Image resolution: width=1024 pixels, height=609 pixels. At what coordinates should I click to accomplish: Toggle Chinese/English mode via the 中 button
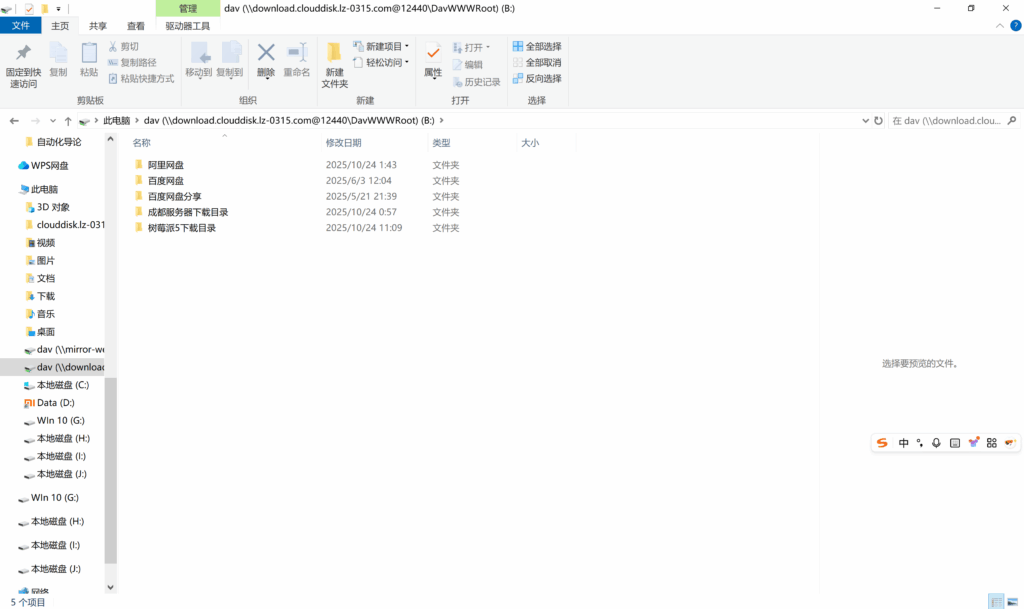pyautogui.click(x=903, y=443)
